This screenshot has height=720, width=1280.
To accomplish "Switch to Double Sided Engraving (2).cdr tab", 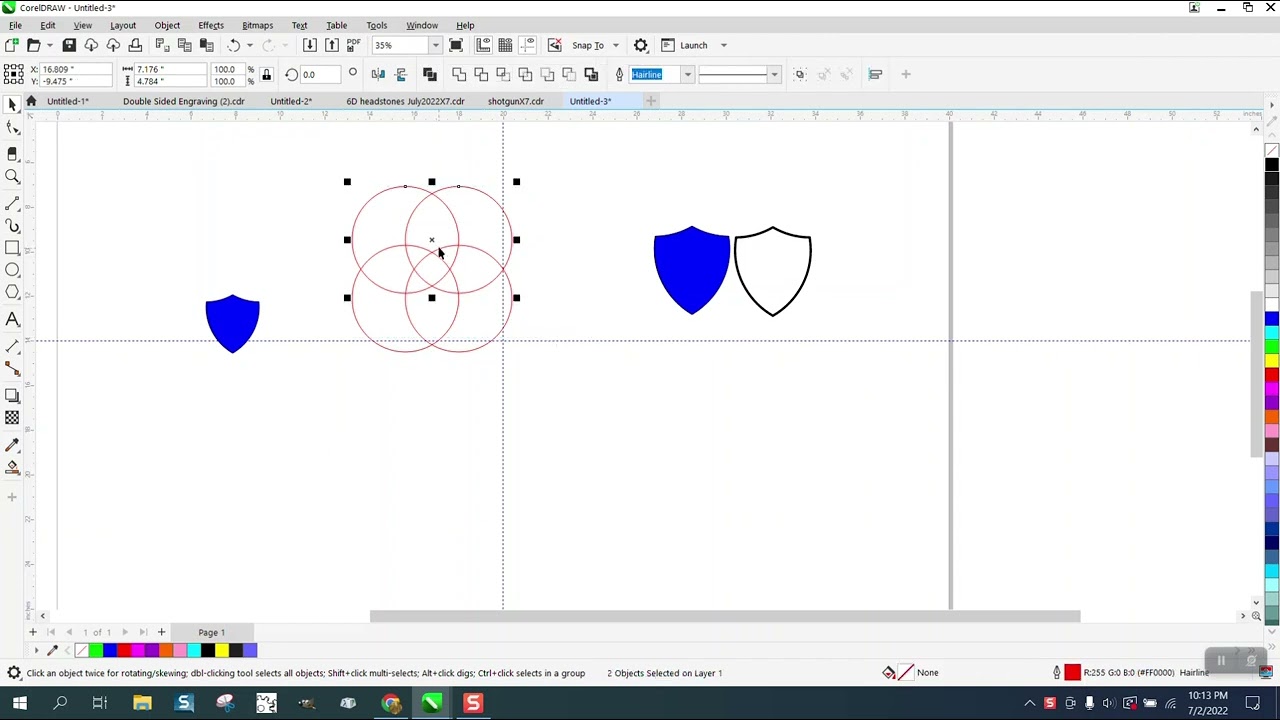I will tap(184, 101).
